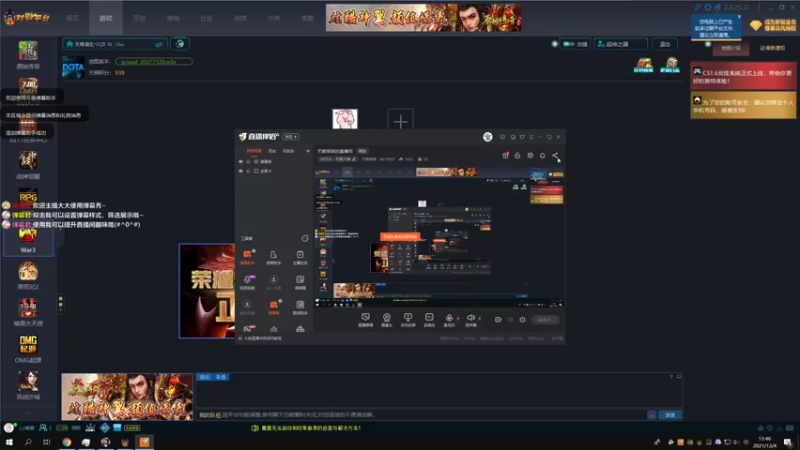Open the 暗黑大天使 game icon
This screenshot has height=450, width=800.
(28, 308)
